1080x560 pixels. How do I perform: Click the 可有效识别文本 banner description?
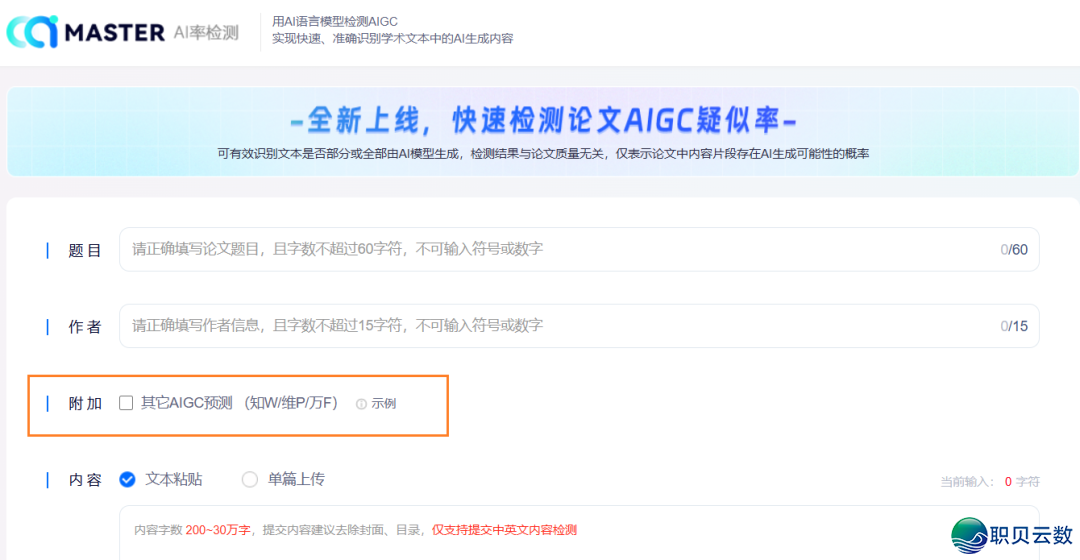click(543, 154)
